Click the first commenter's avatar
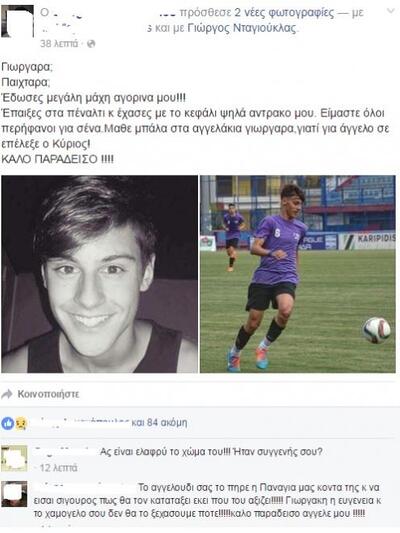The height and width of the screenshot is (533, 400). (14, 458)
